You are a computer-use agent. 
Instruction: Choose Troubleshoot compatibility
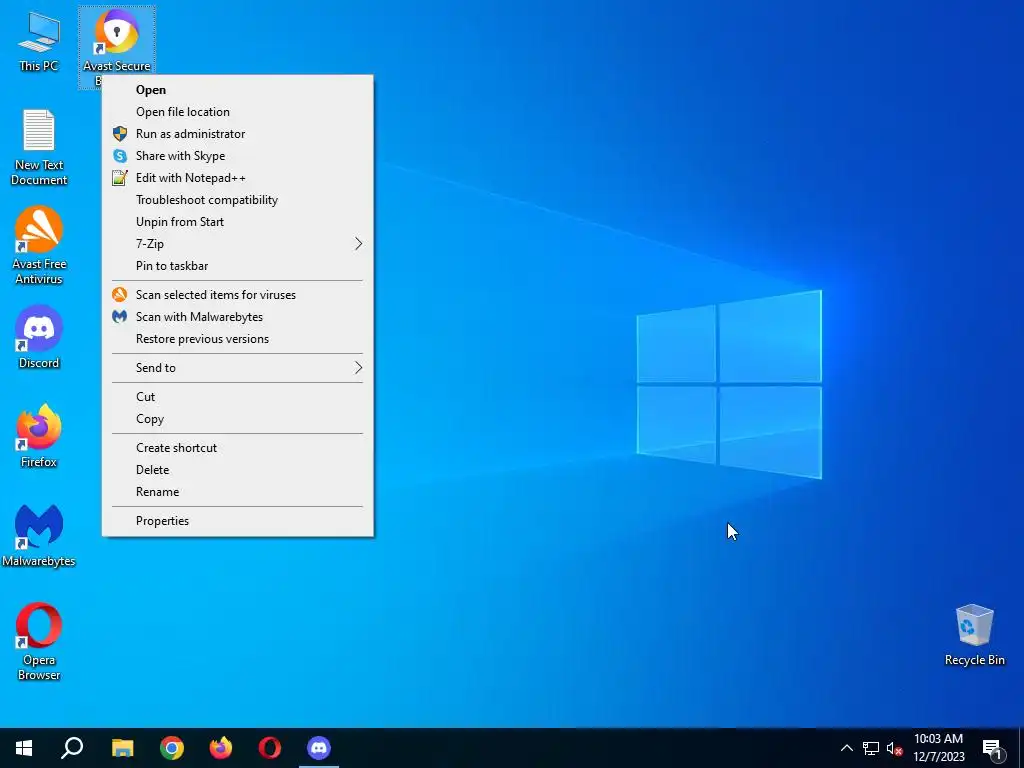click(238, 200)
